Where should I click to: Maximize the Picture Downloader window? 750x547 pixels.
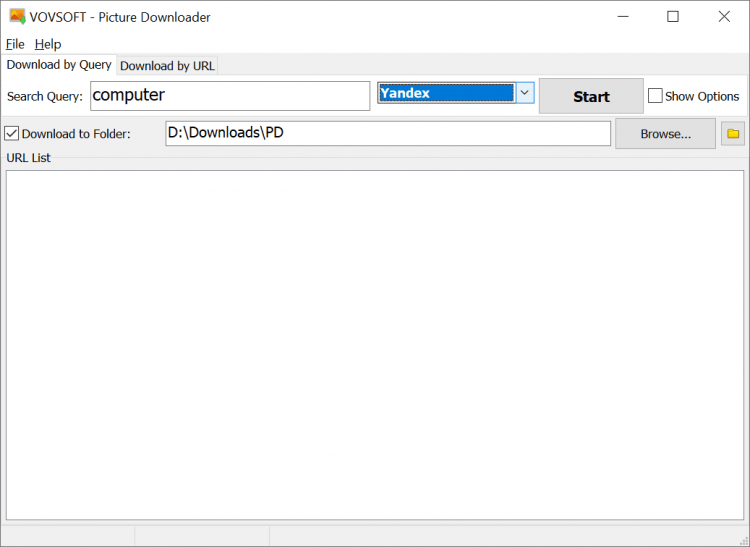click(x=673, y=17)
